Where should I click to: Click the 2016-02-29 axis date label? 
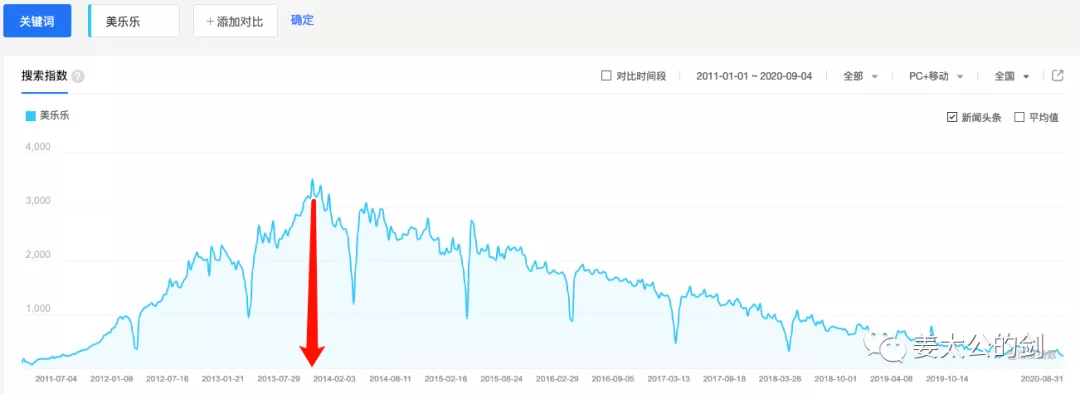[558, 378]
